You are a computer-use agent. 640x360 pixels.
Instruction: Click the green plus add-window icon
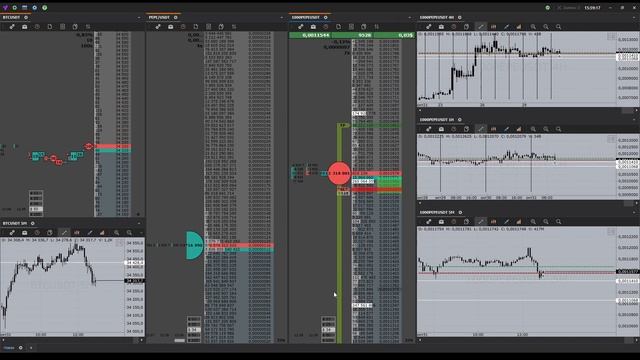coord(15,7)
